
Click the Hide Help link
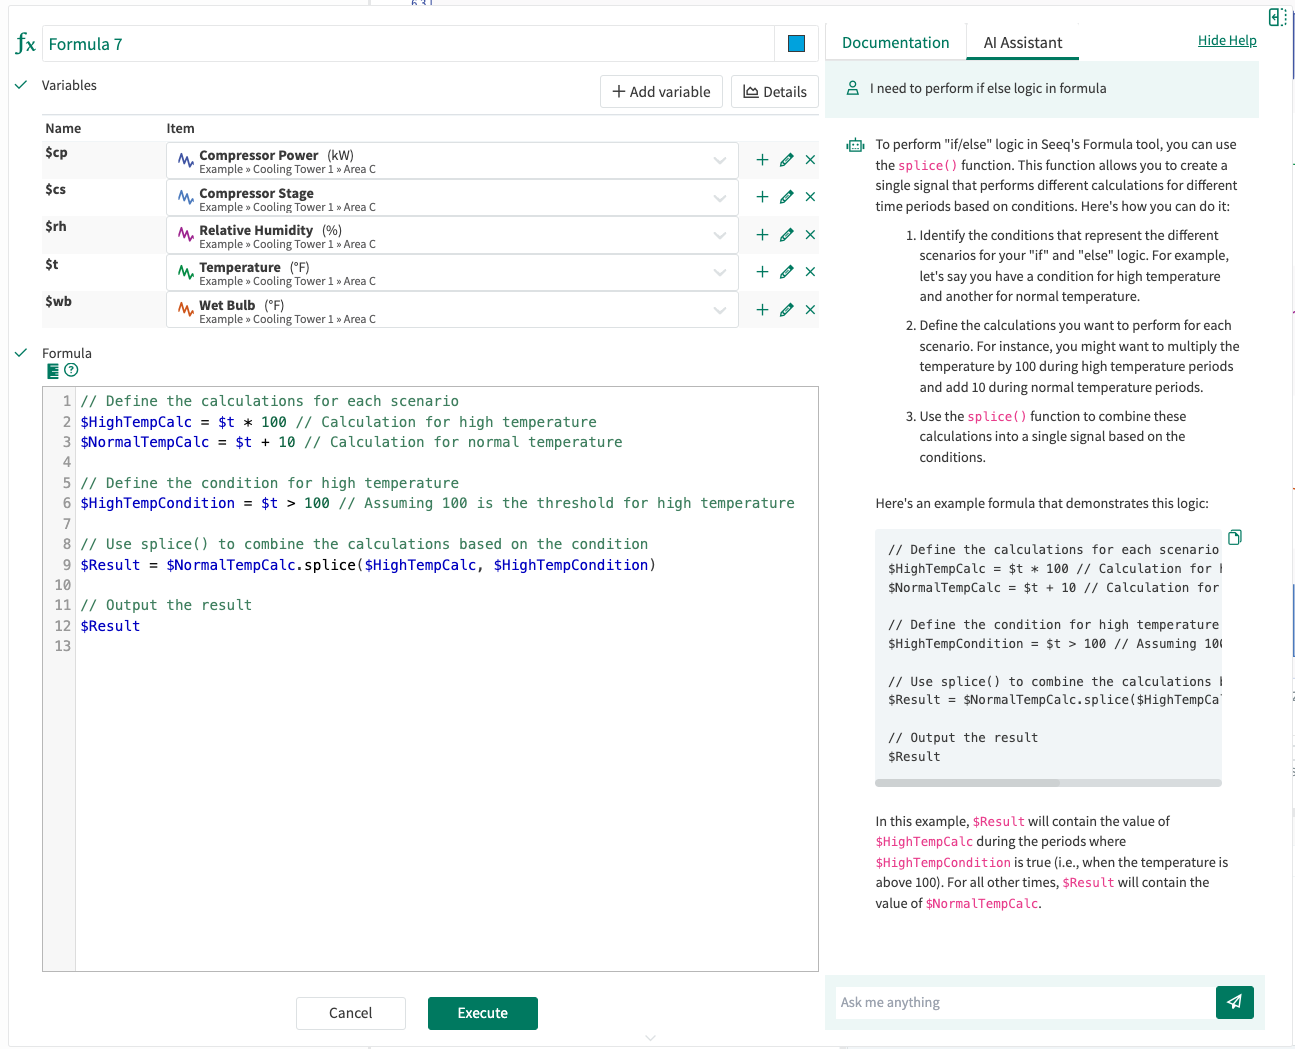point(1227,40)
